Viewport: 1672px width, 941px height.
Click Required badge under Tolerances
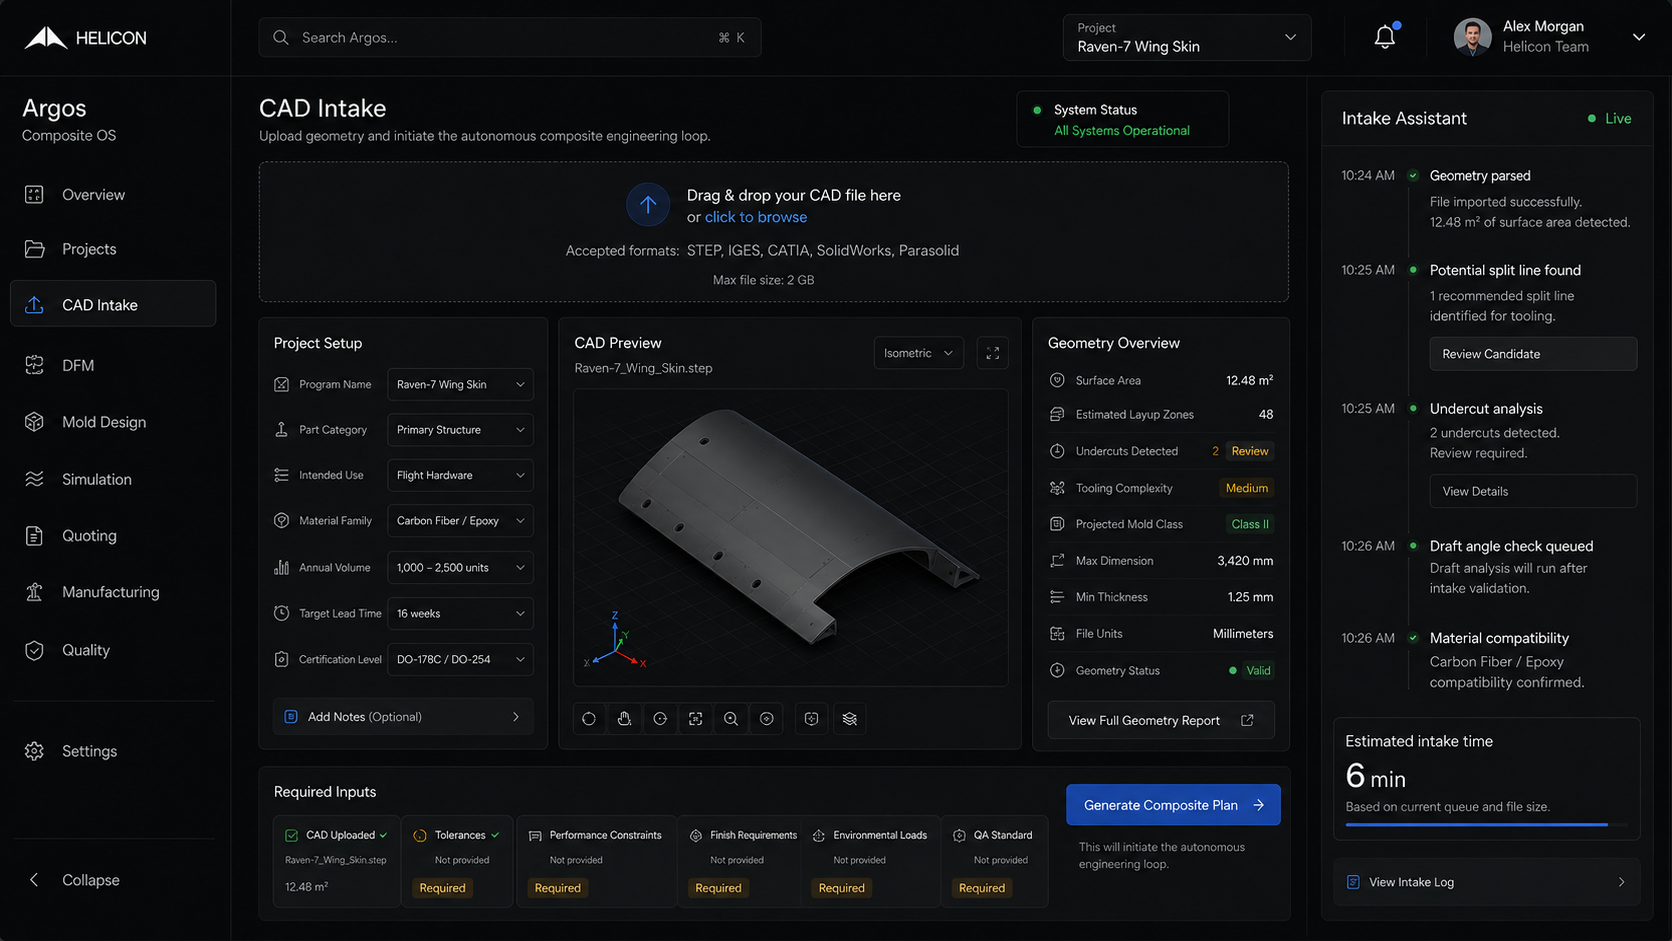point(443,888)
